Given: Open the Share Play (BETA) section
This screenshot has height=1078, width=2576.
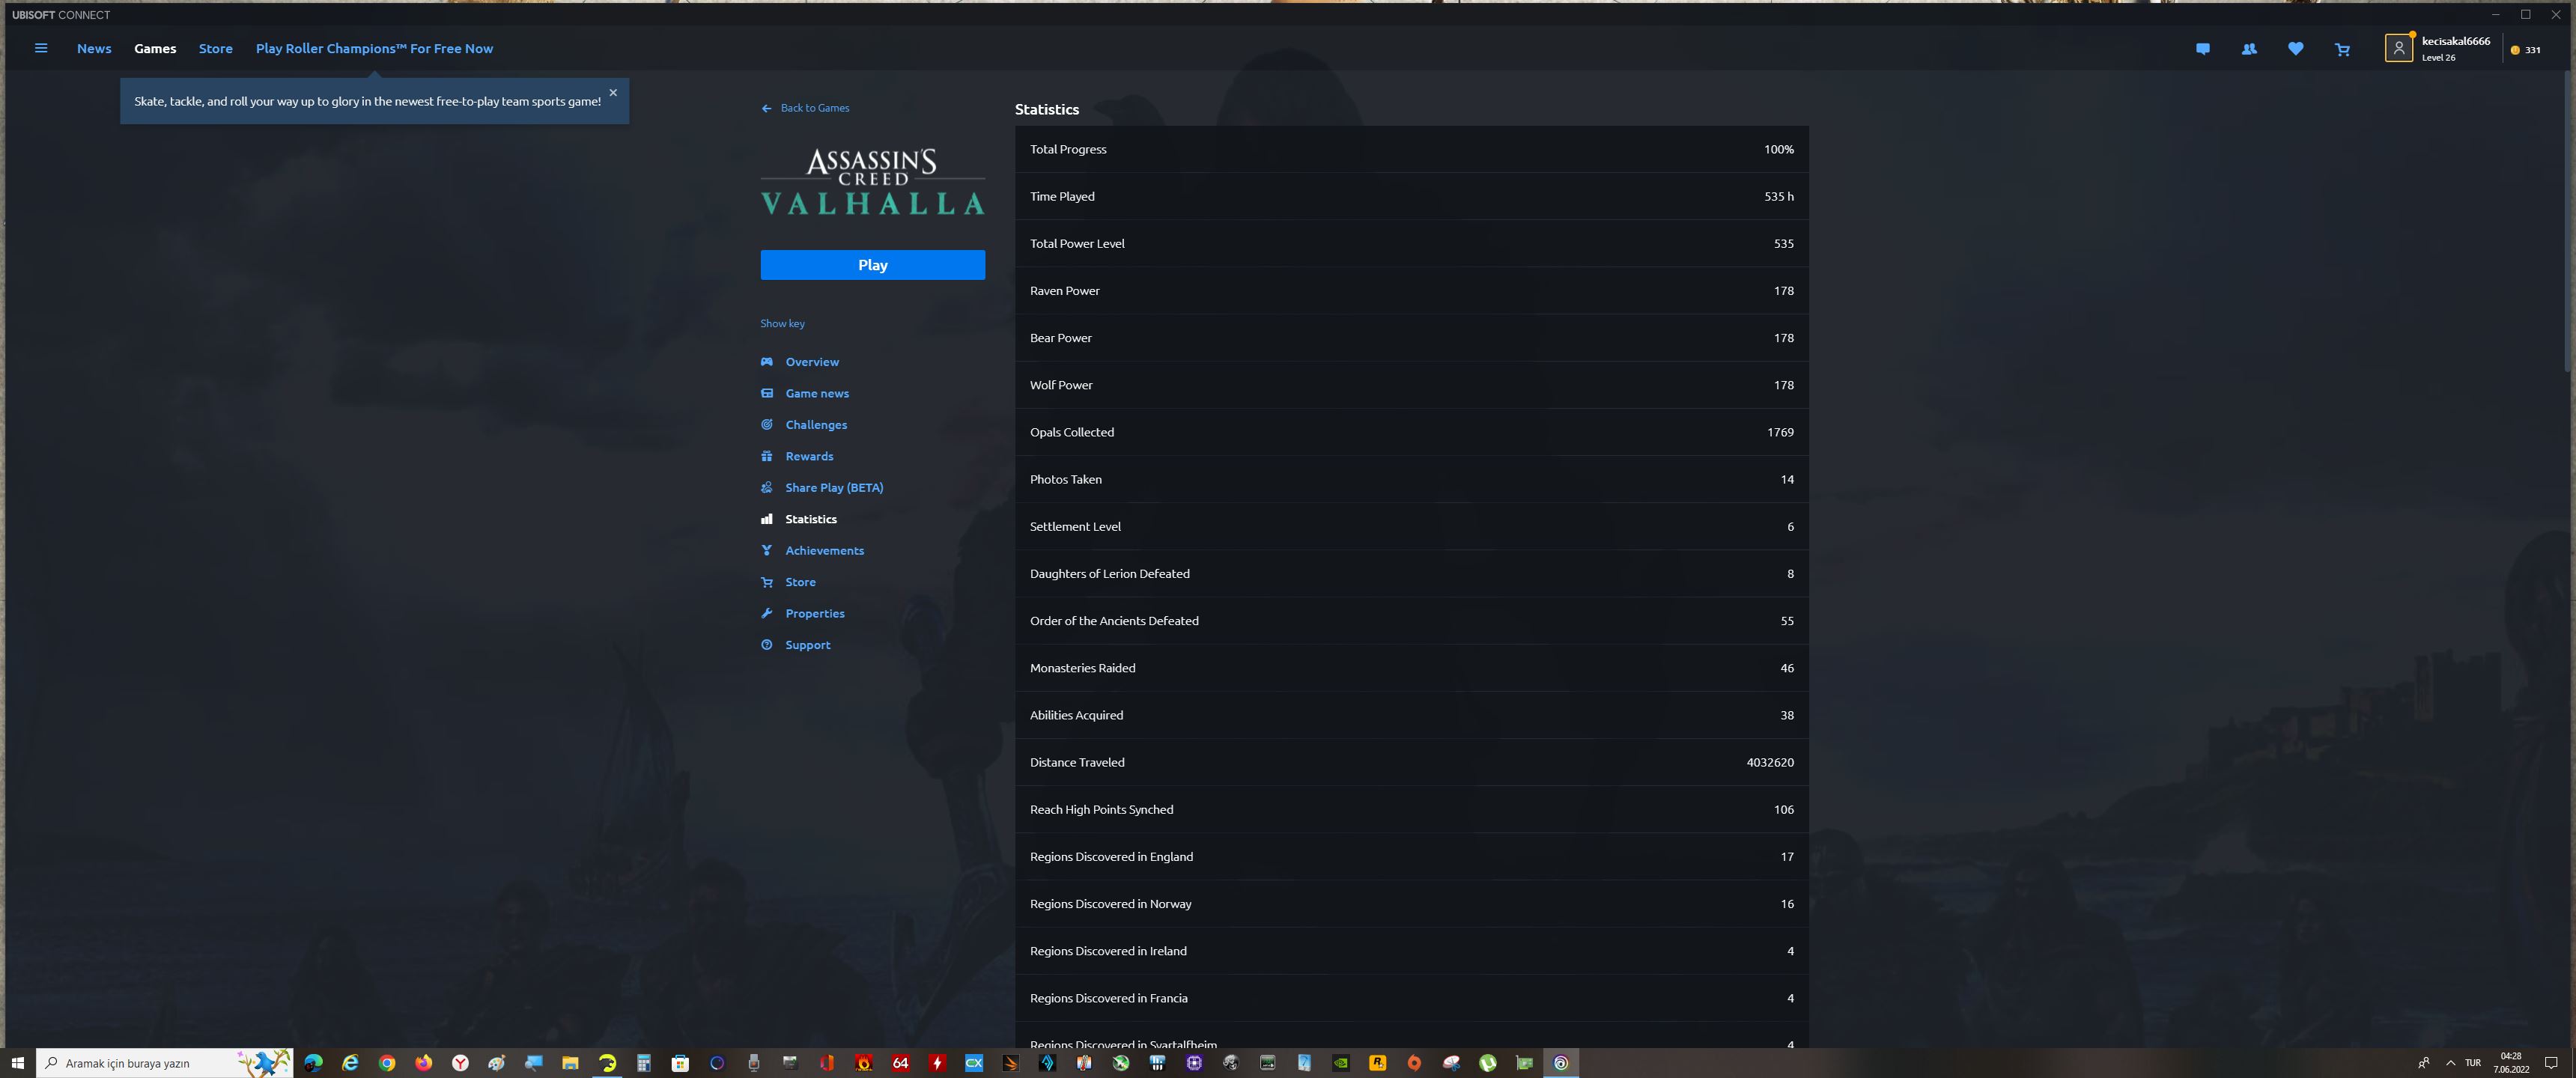Looking at the screenshot, I should (834, 488).
